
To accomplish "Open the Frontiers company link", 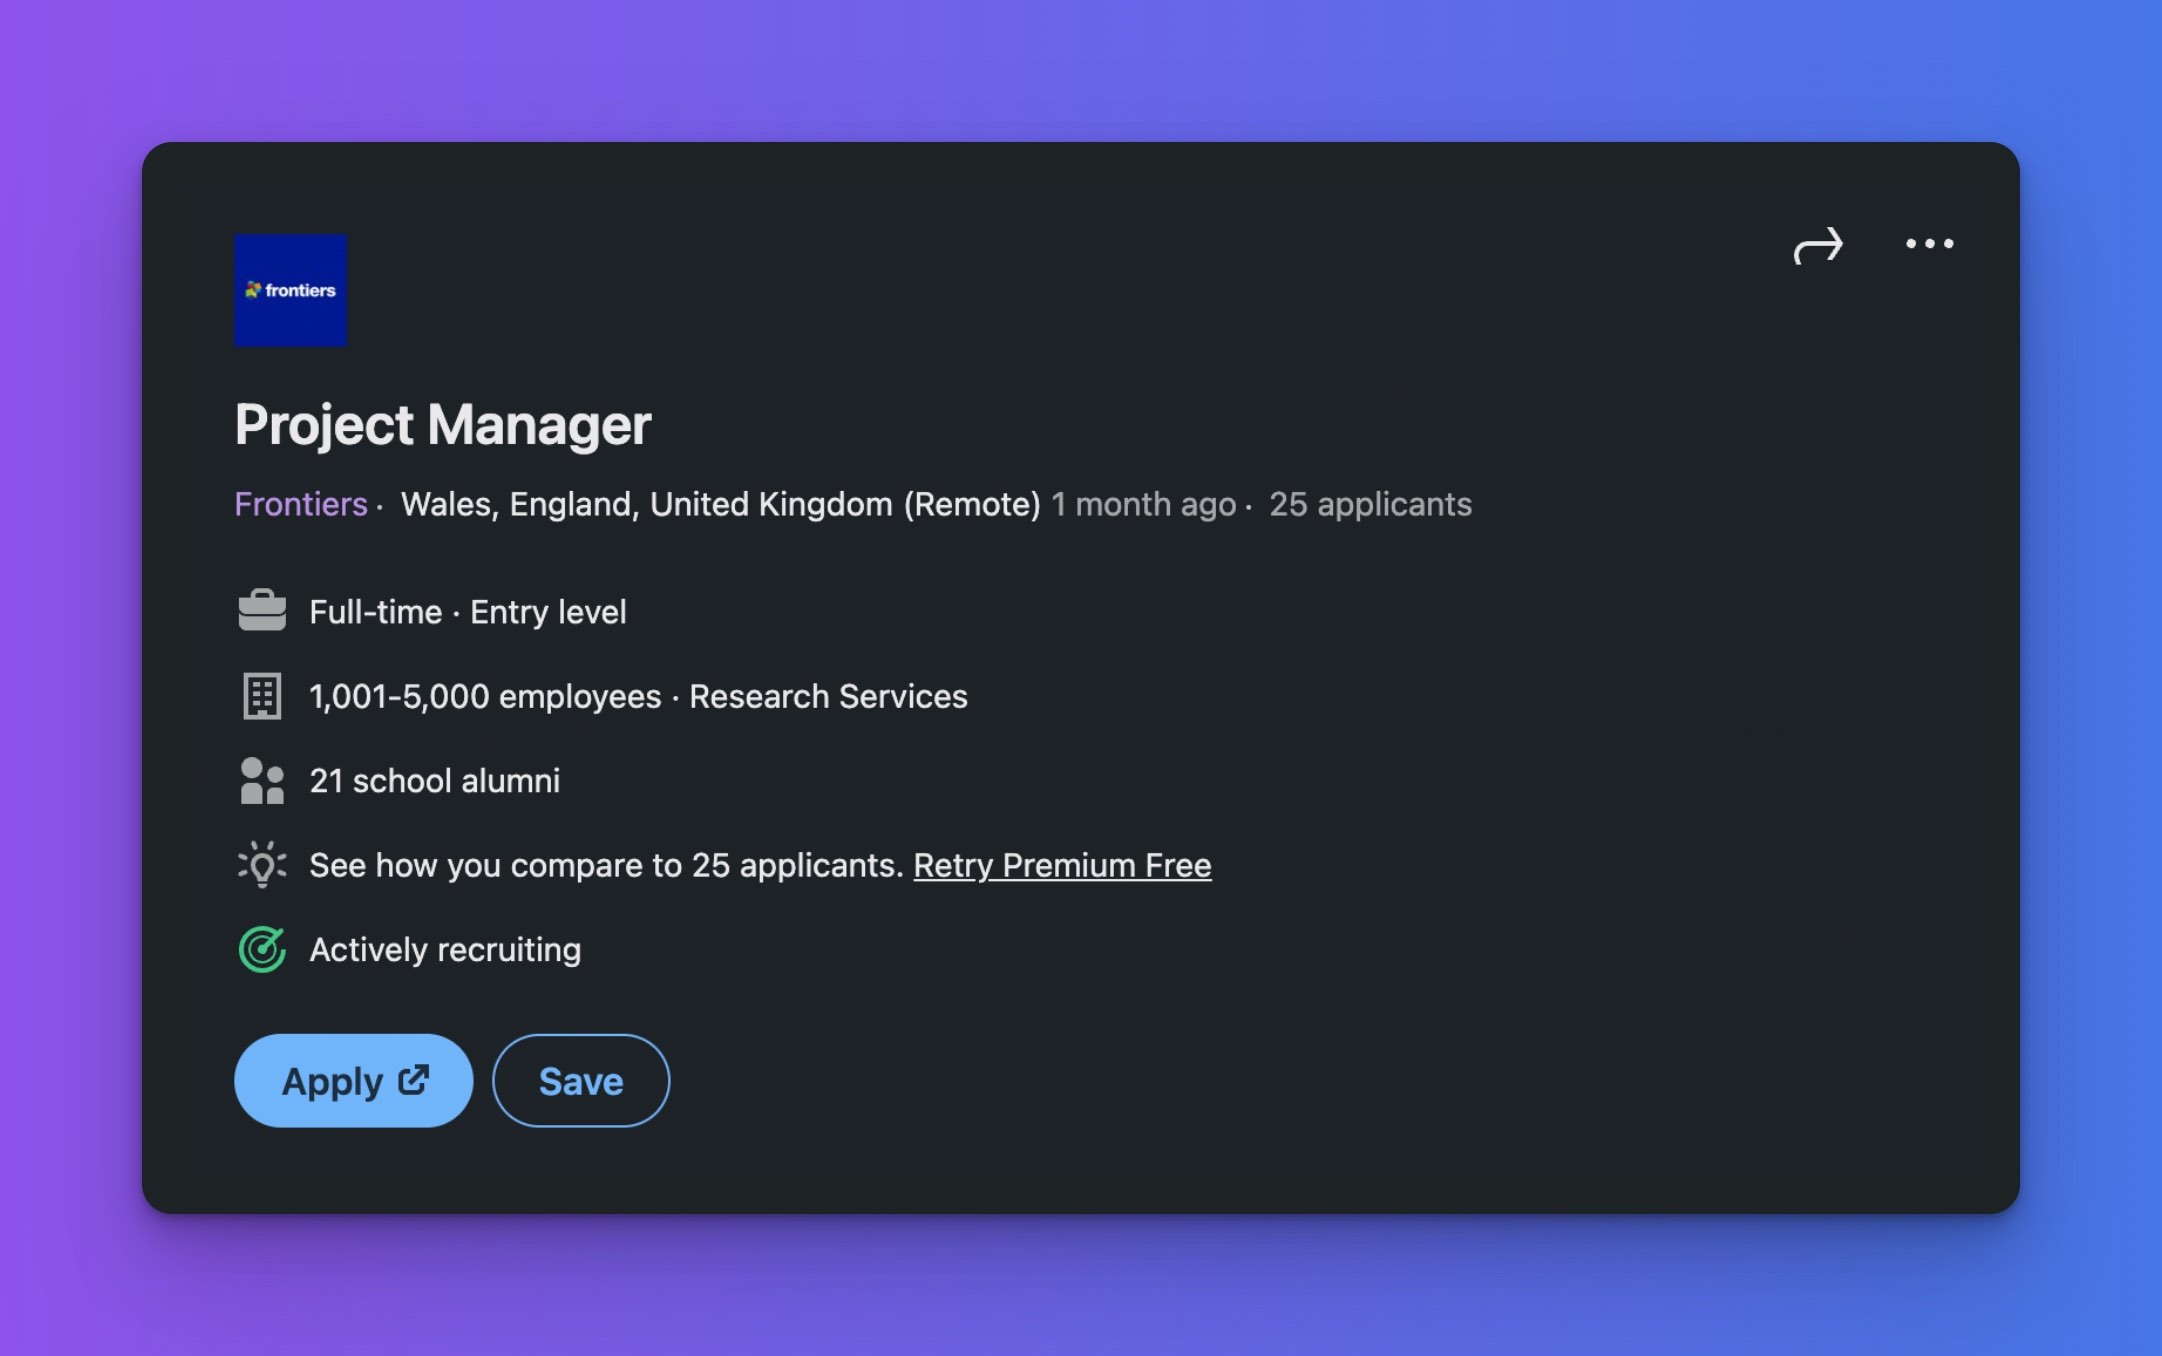I will [301, 504].
